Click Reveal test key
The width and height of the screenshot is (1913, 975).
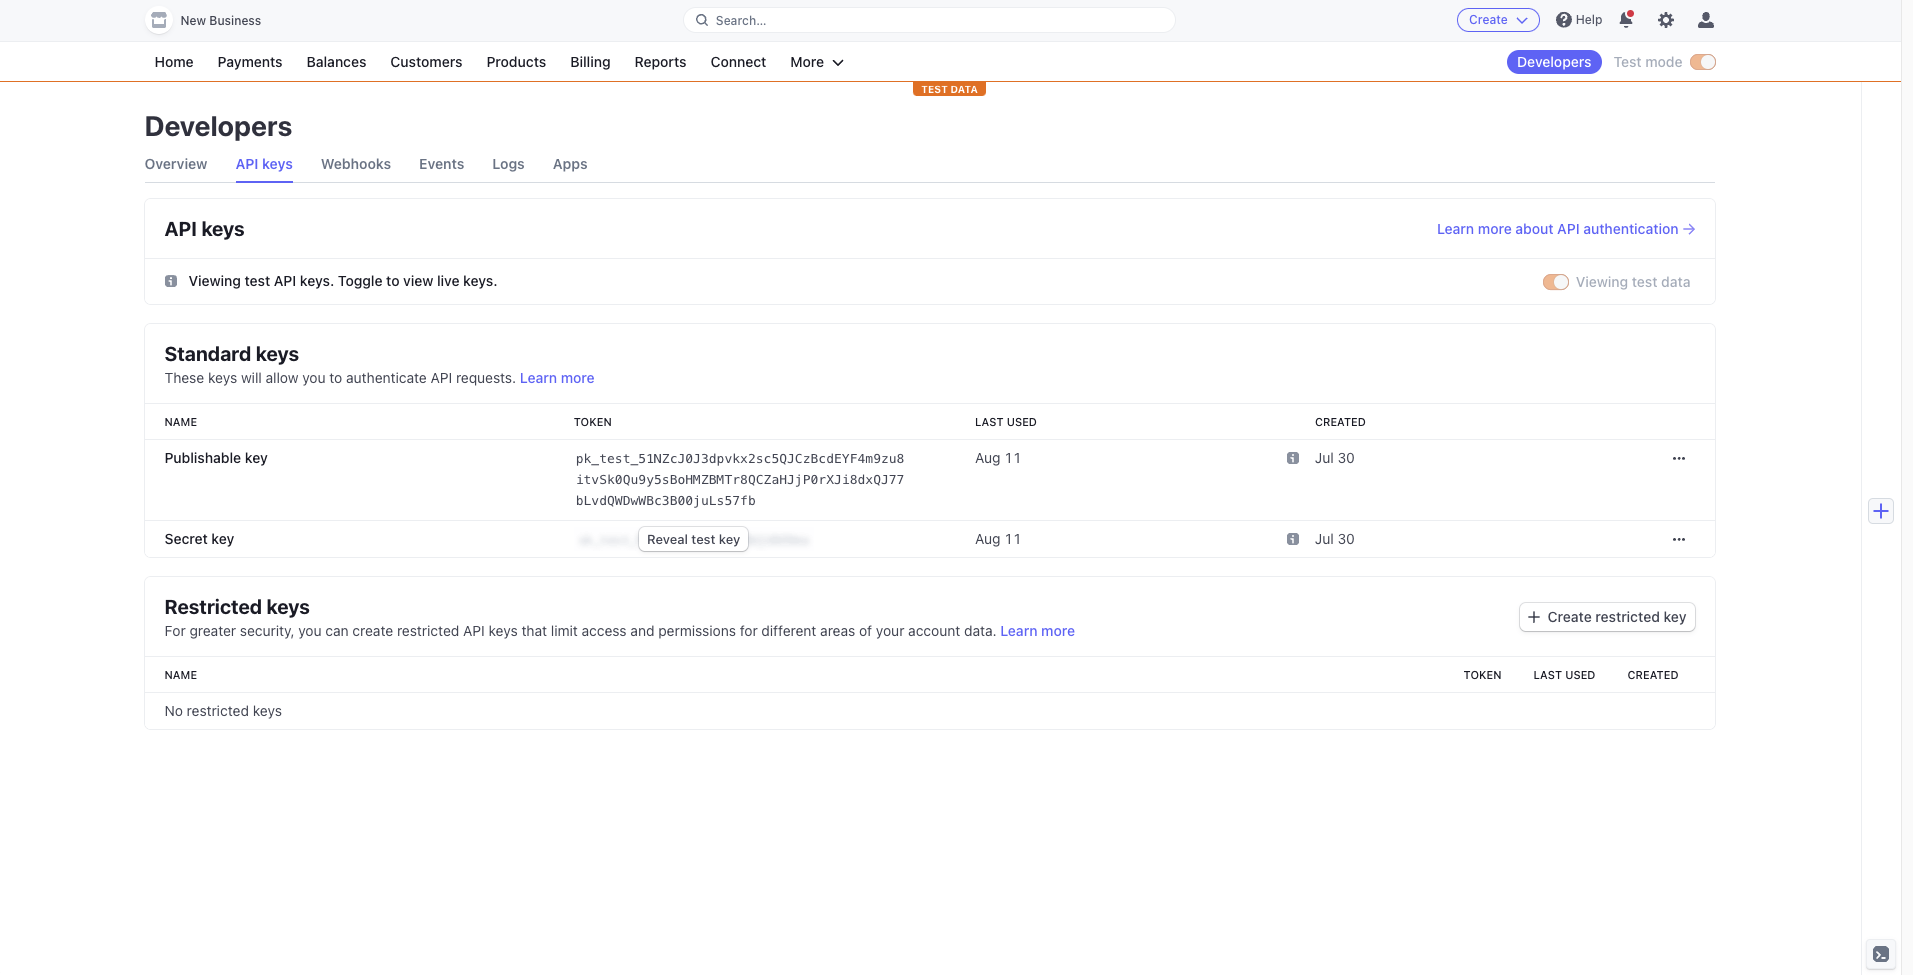[x=693, y=539]
